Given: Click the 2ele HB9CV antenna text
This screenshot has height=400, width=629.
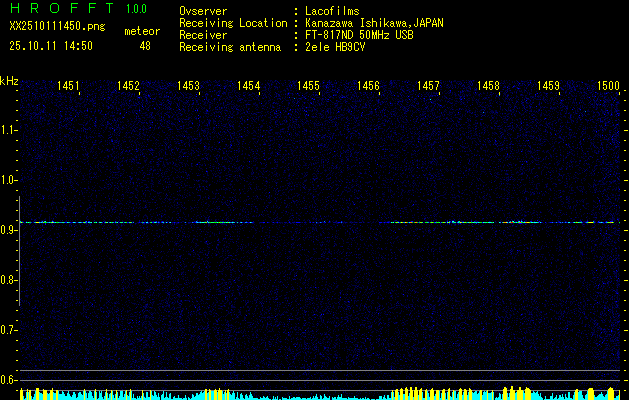Looking at the screenshot, I should [x=338, y=46].
